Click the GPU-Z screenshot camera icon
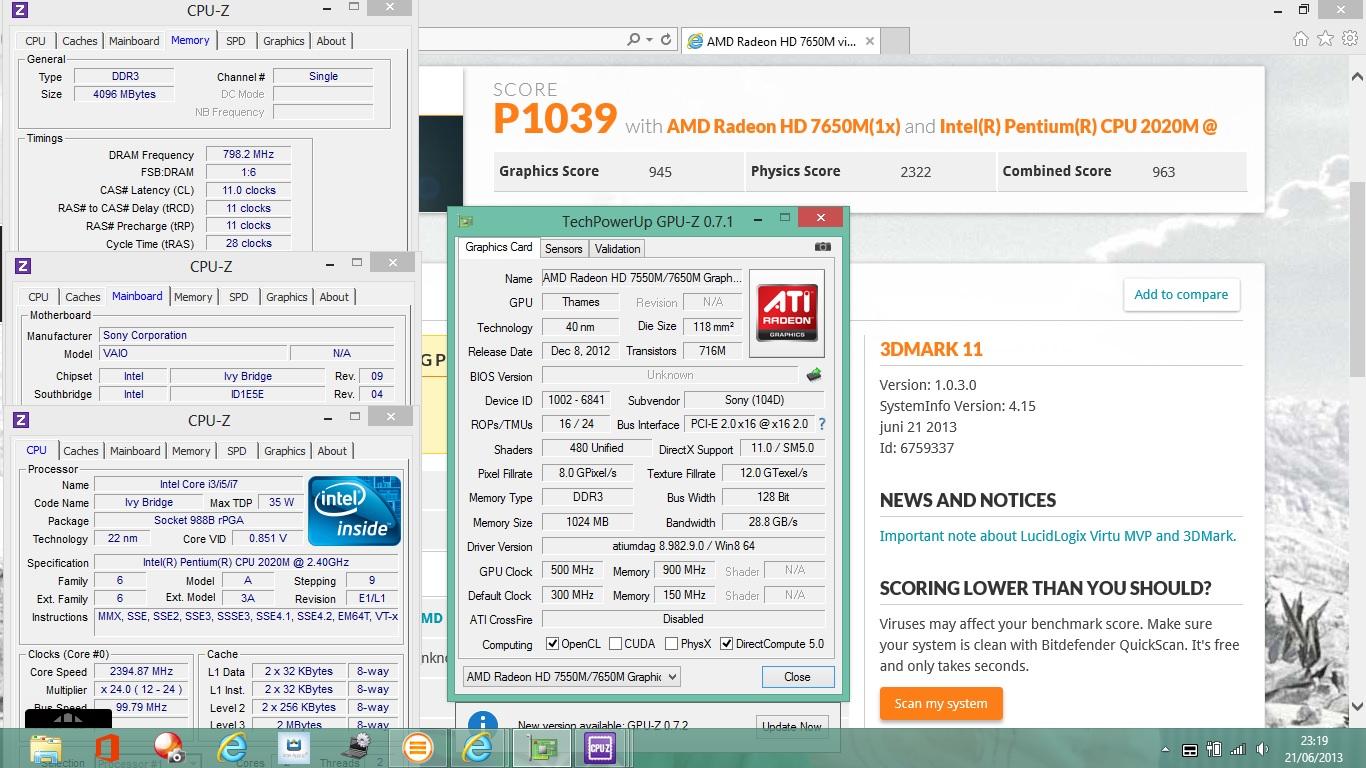The height and width of the screenshot is (768, 1366). point(822,247)
